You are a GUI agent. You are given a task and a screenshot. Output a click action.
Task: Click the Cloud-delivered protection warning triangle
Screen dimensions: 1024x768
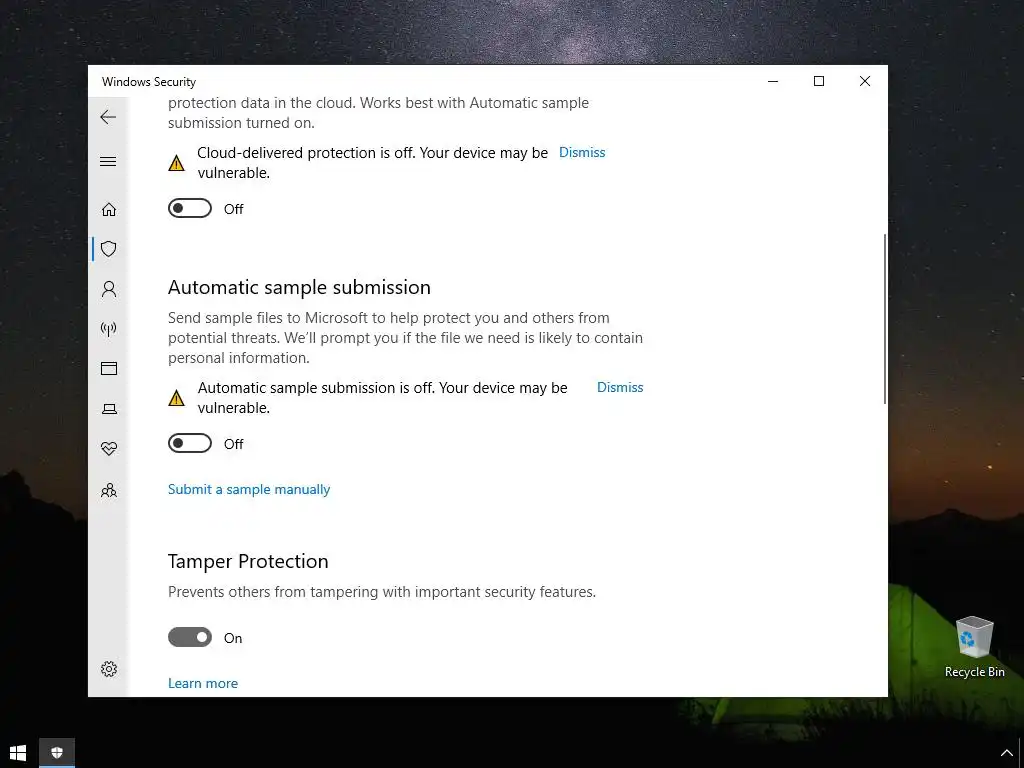pyautogui.click(x=176, y=163)
